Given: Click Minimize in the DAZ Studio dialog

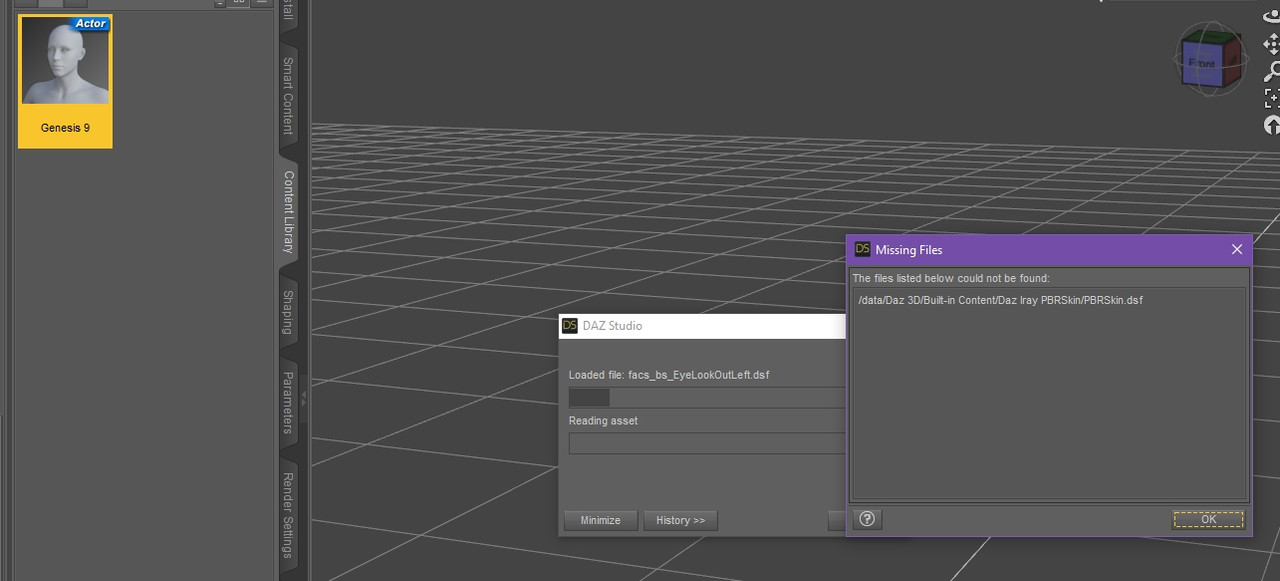Looking at the screenshot, I should tap(600, 520).
